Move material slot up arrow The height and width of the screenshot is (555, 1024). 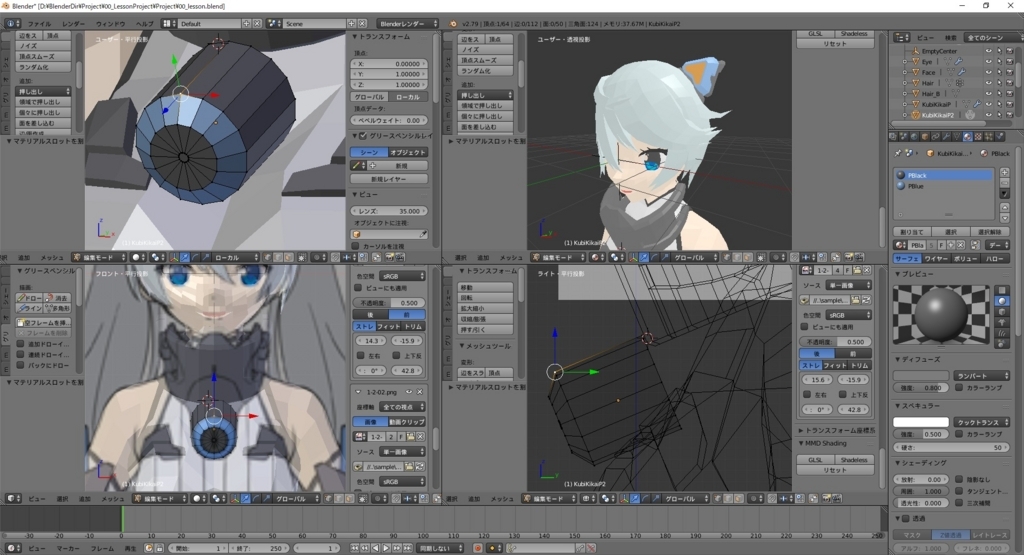[x=1004, y=207]
